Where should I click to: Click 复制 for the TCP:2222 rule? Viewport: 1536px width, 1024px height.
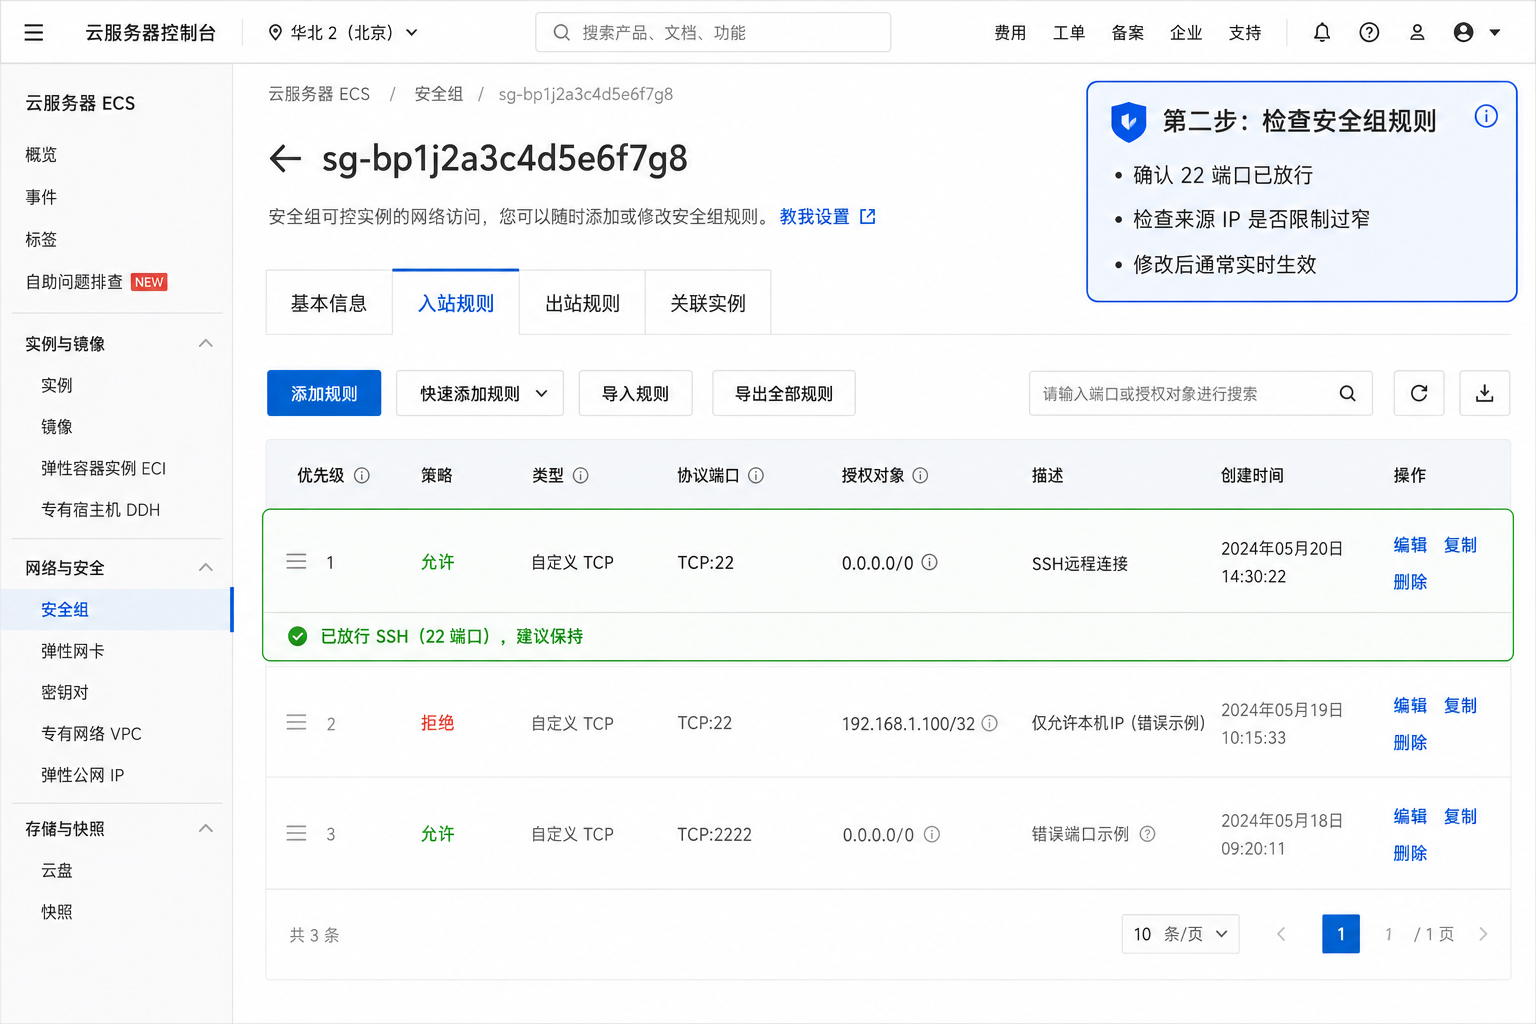point(1460,816)
